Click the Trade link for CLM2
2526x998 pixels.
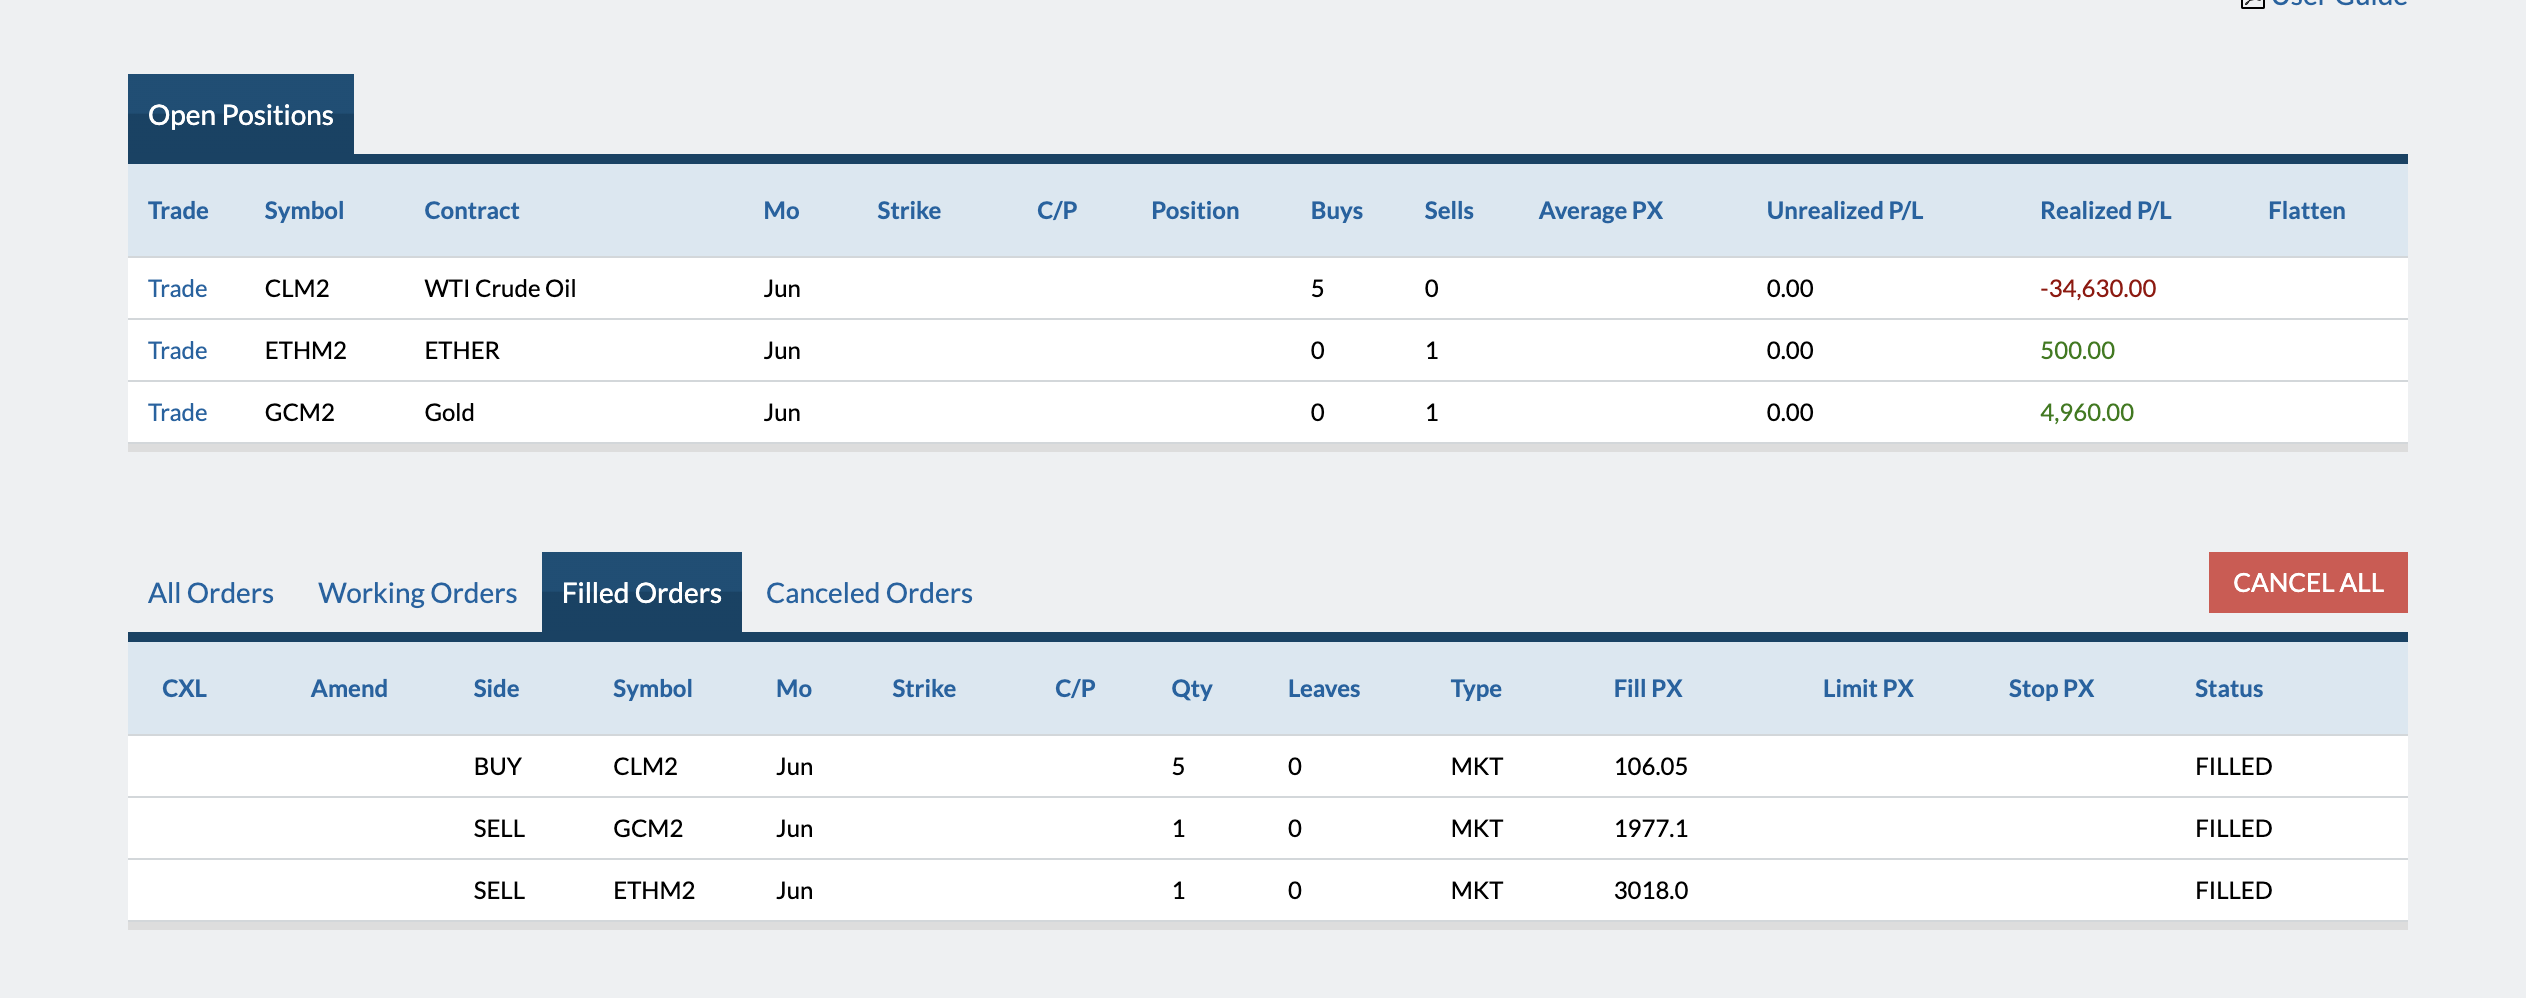178,288
